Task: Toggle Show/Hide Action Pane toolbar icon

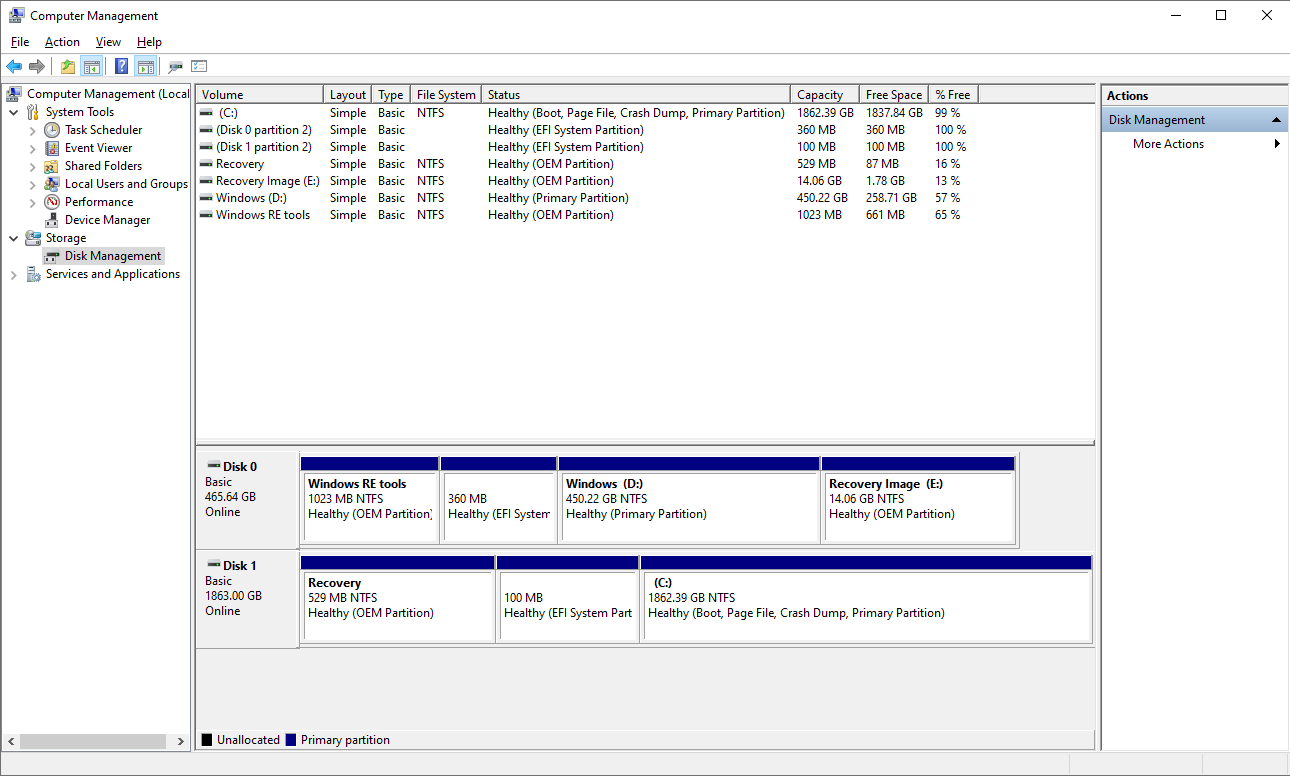Action: click(x=145, y=67)
